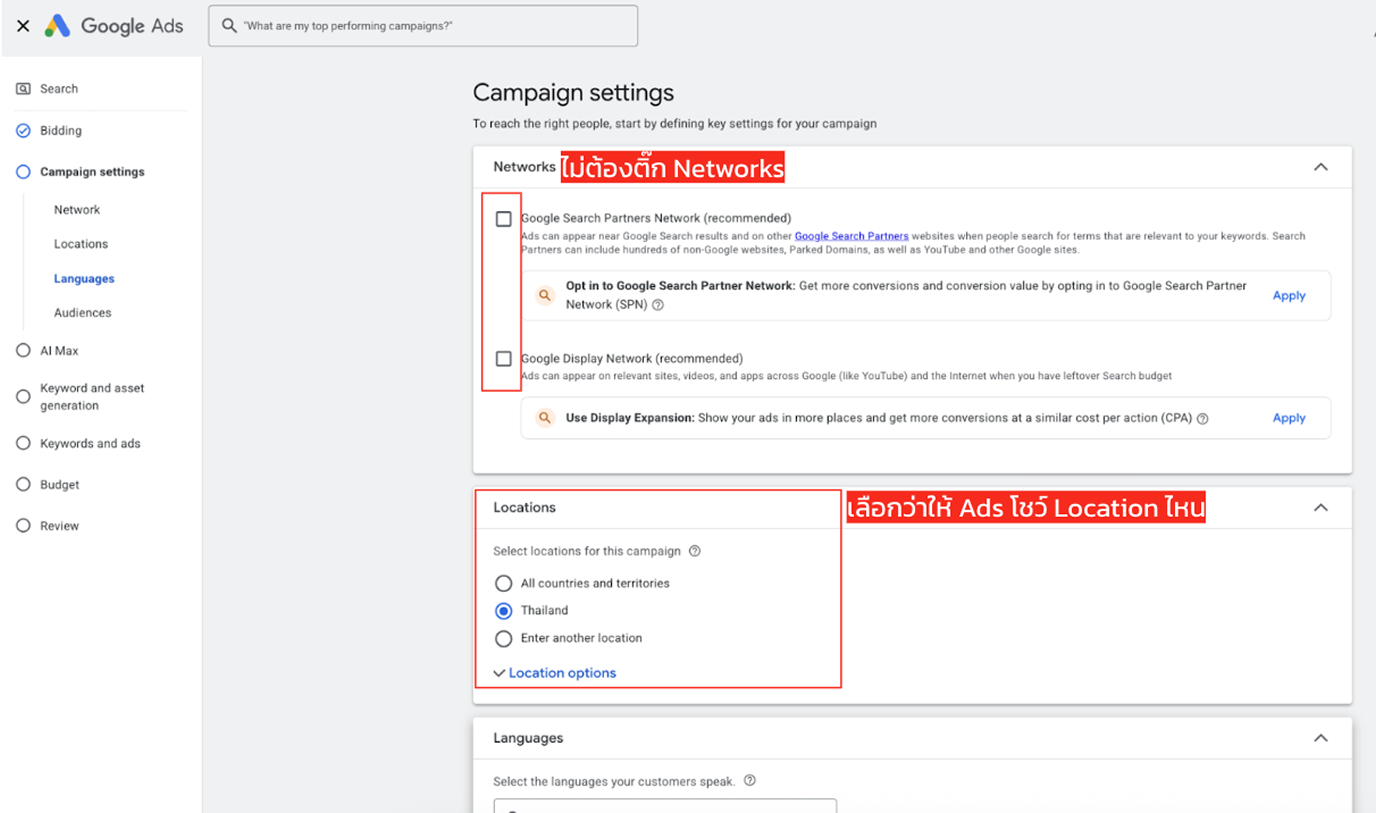
Task: Click the Keywords and ads circle icon
Action: [x=23, y=444]
